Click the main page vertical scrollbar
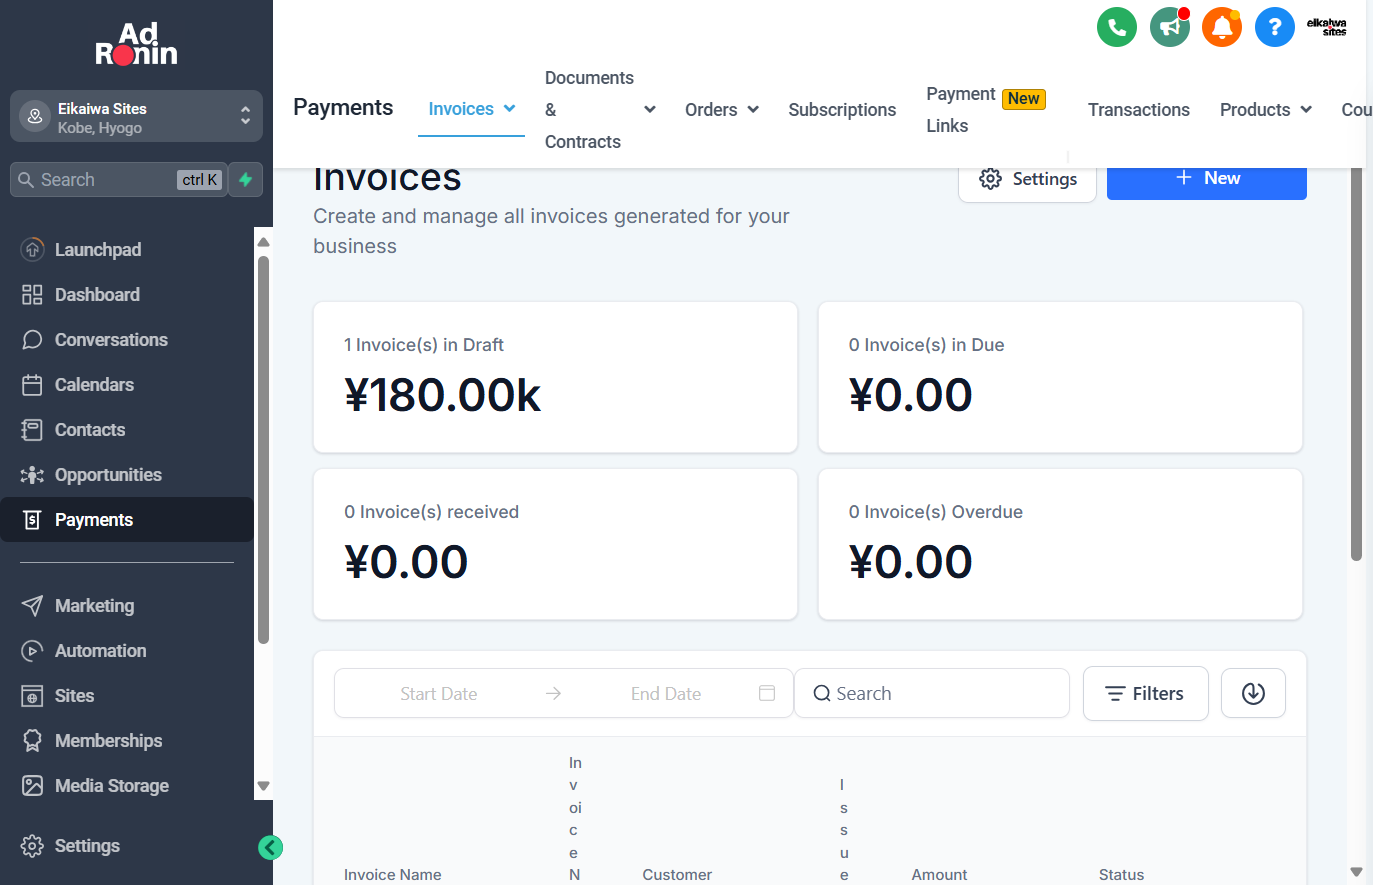The image size is (1373, 885). (1356, 365)
